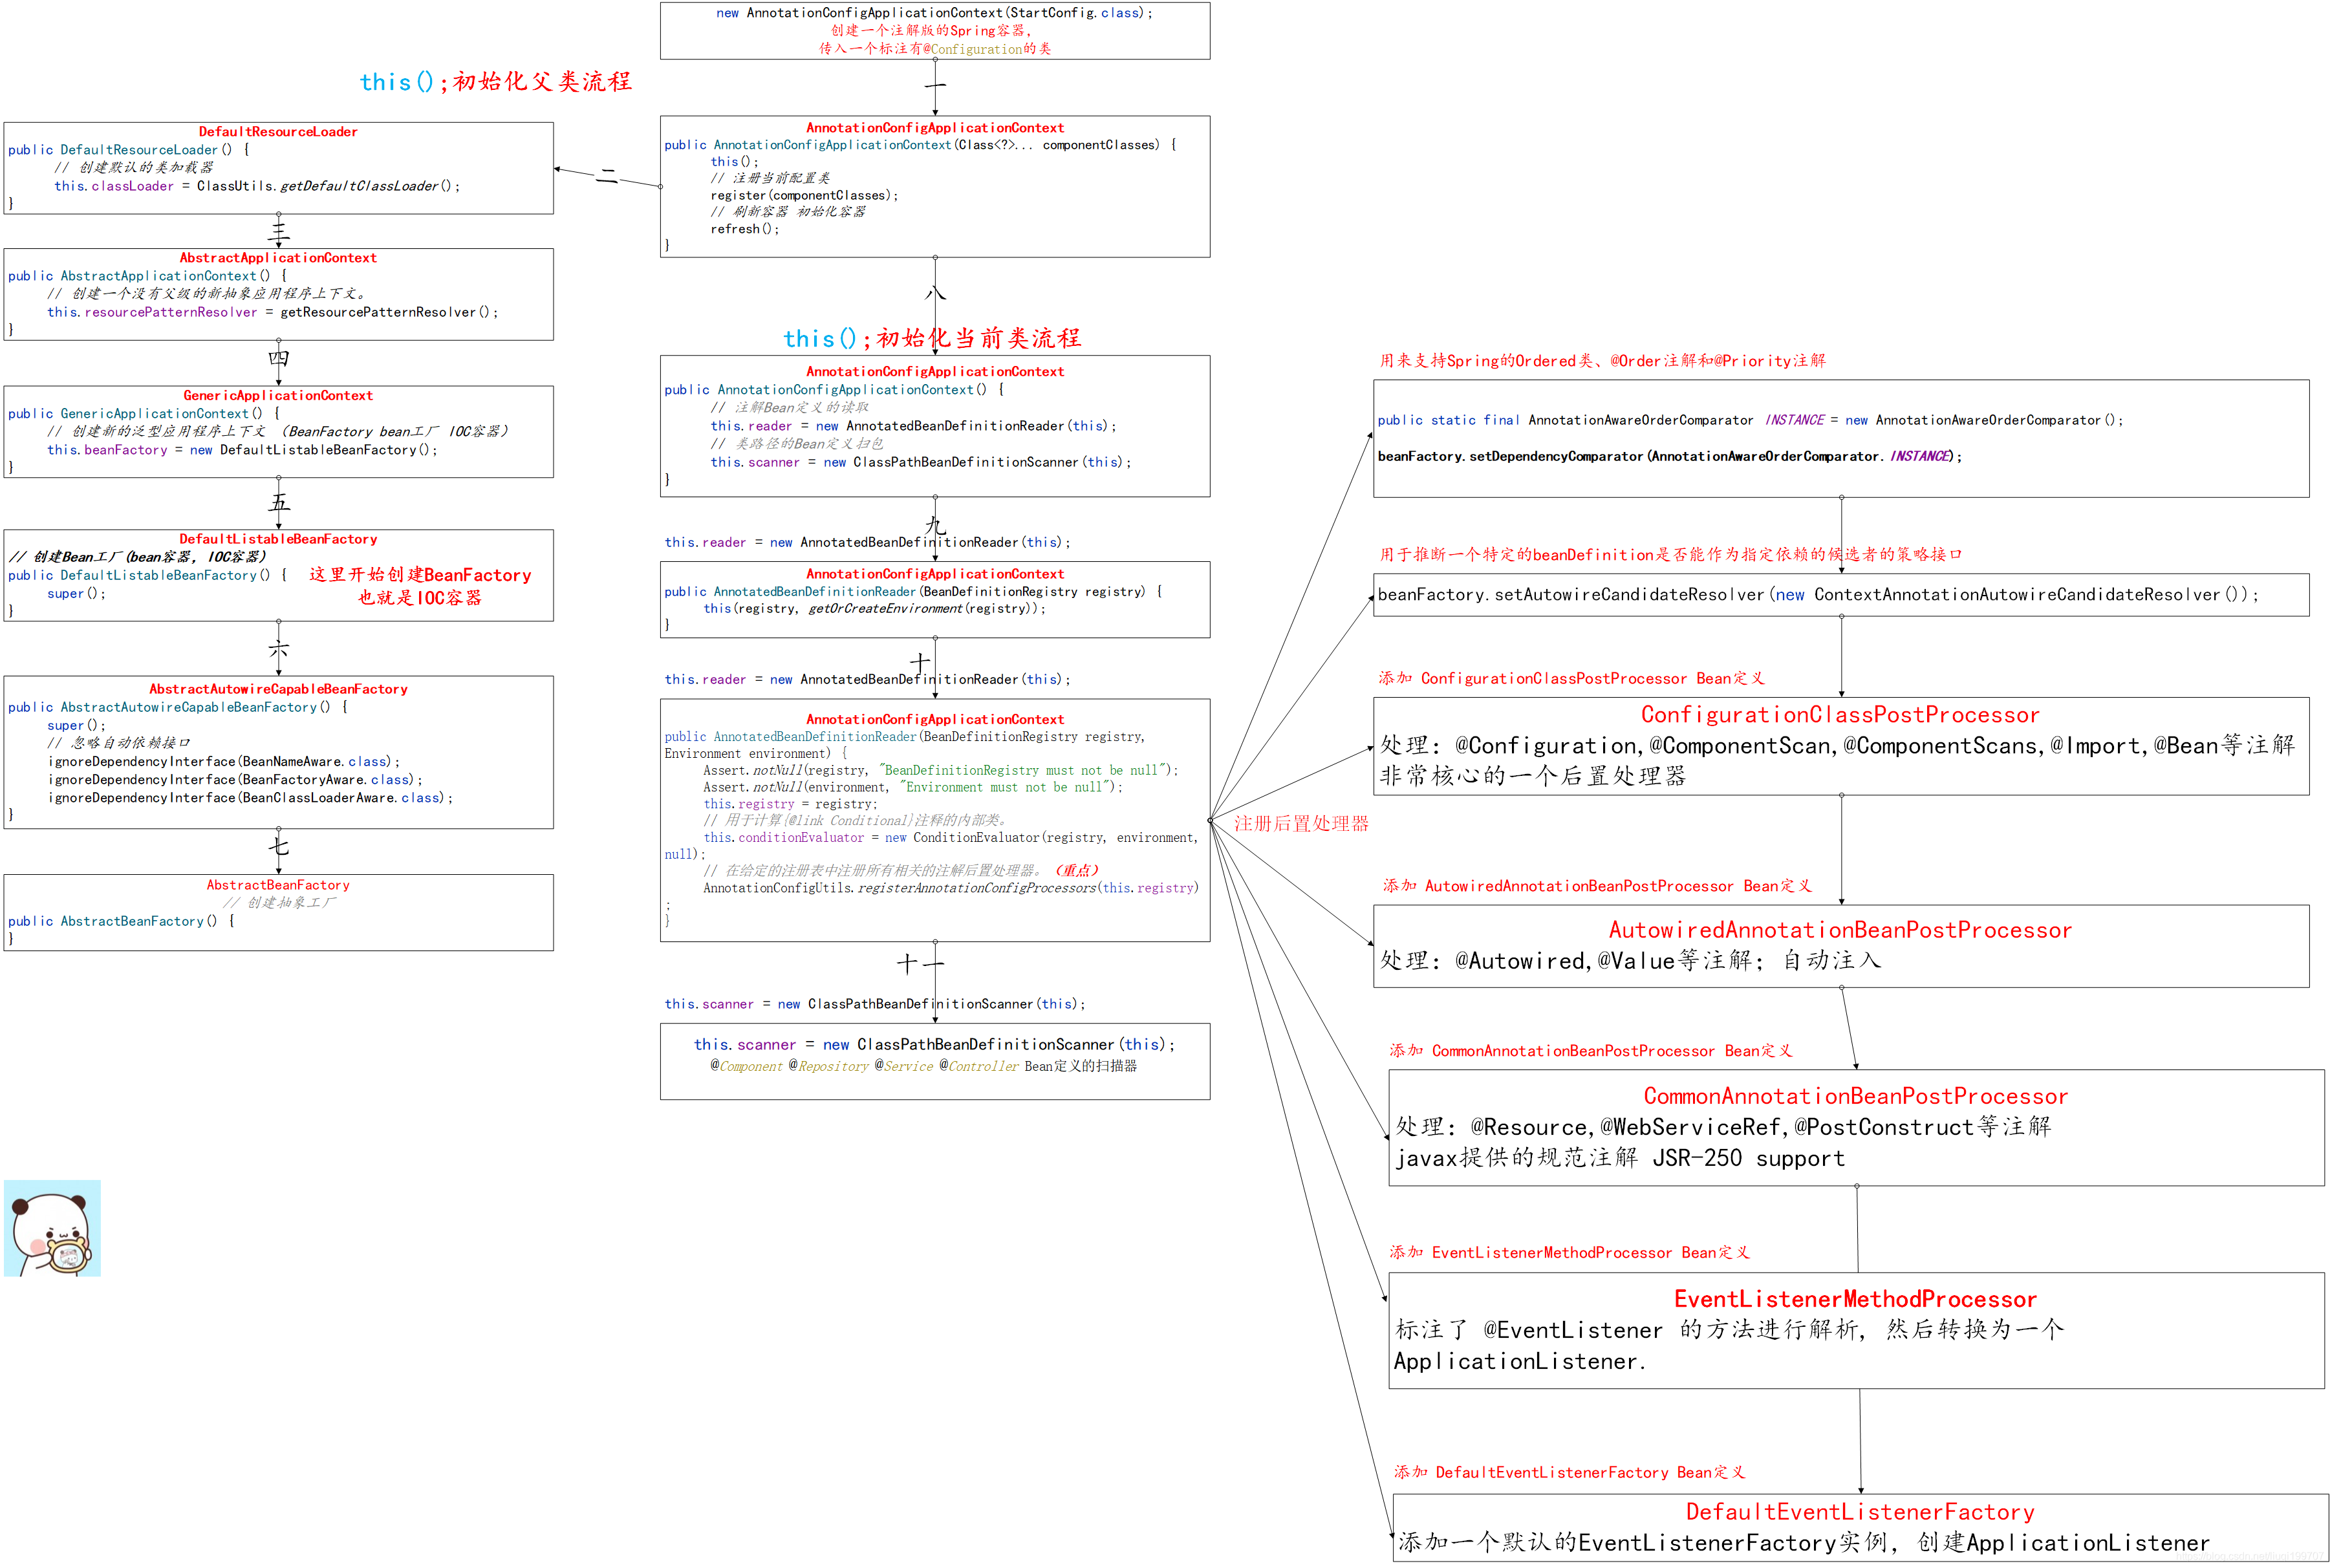Click "public AbstractBeanFactory() {" line
The height and width of the screenshot is (1568, 2330).
(x=121, y=921)
